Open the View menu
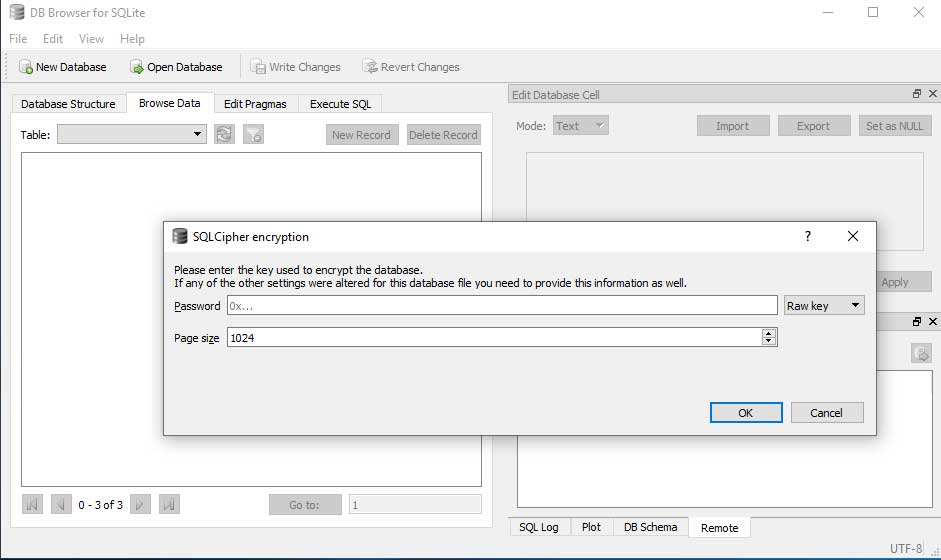 tap(91, 38)
